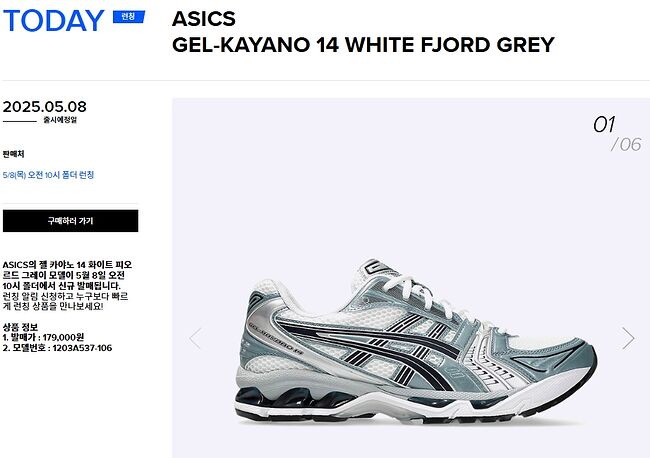Click the 구매하러 가기 button
This screenshot has height=458, width=650.
click(70, 221)
